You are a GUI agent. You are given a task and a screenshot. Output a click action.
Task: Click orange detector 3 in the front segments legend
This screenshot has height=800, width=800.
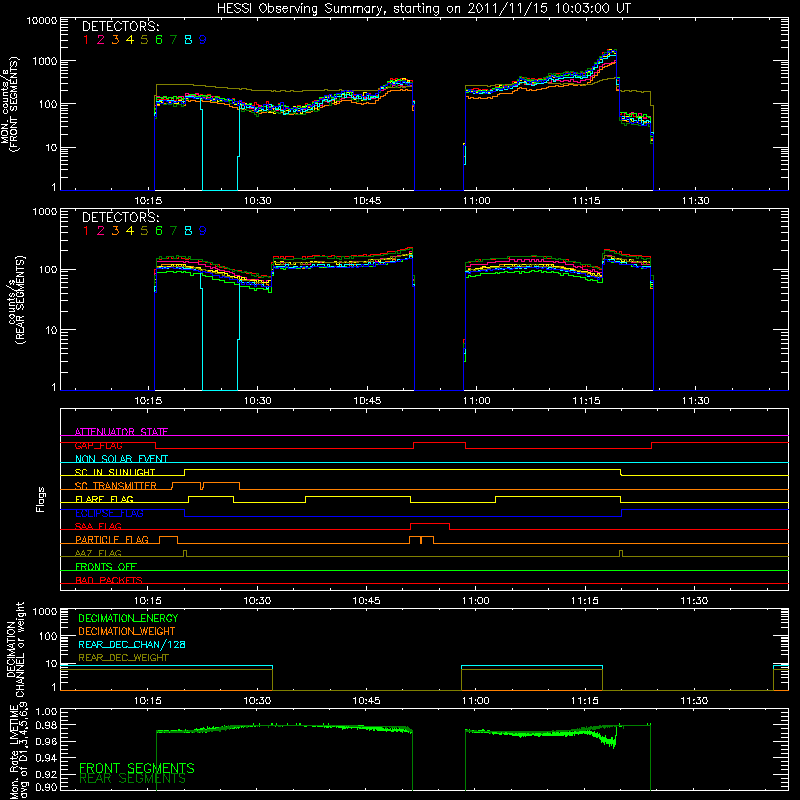[x=115, y=40]
